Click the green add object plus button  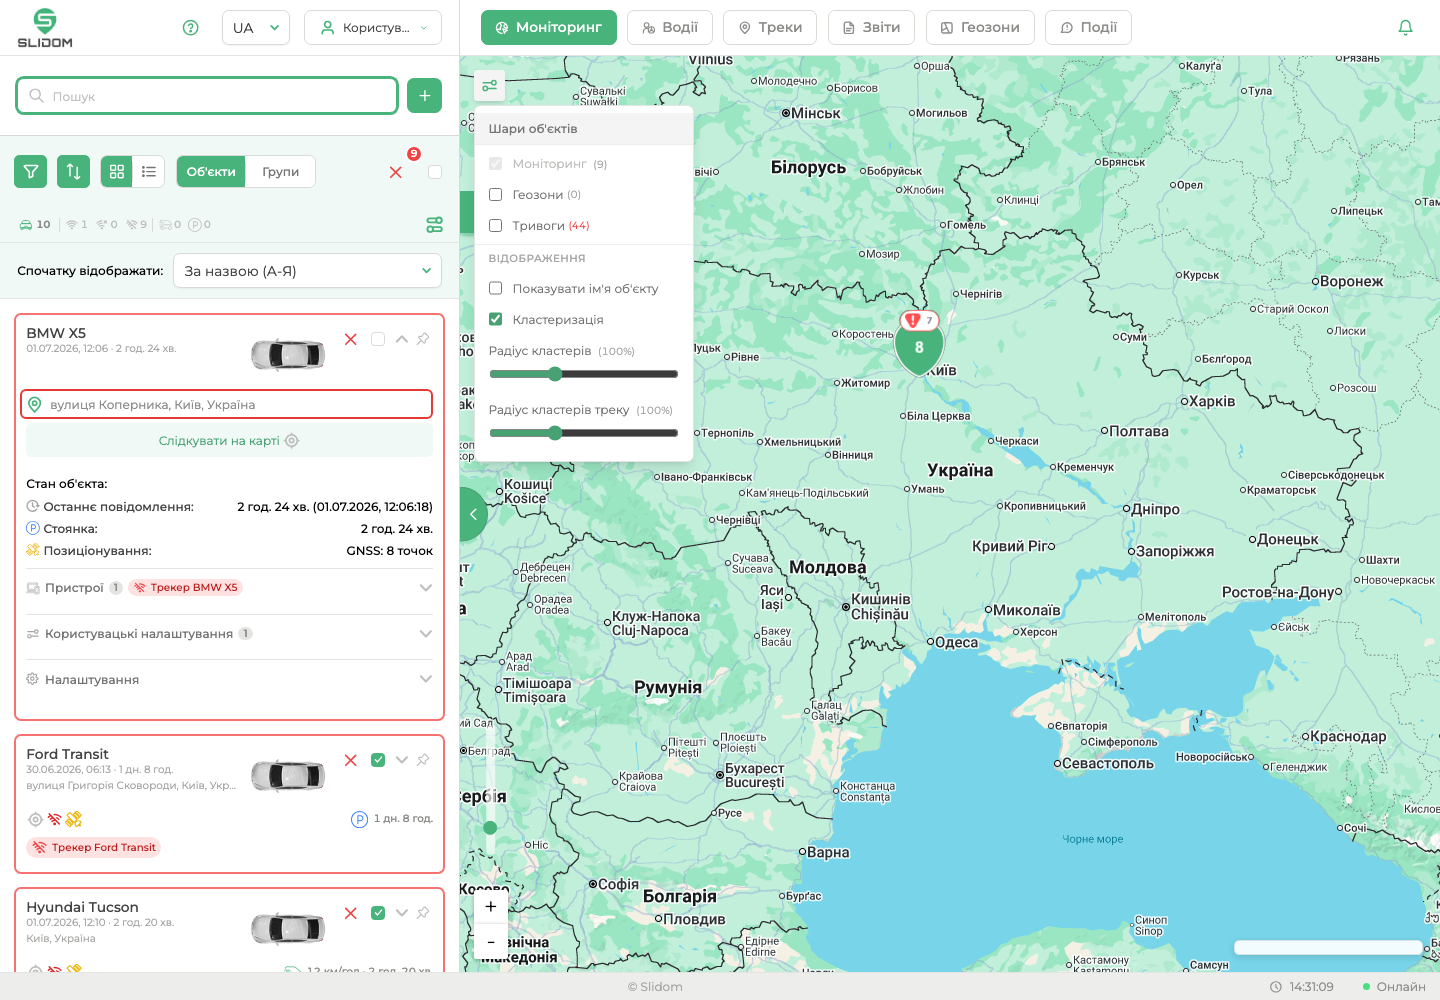424,96
